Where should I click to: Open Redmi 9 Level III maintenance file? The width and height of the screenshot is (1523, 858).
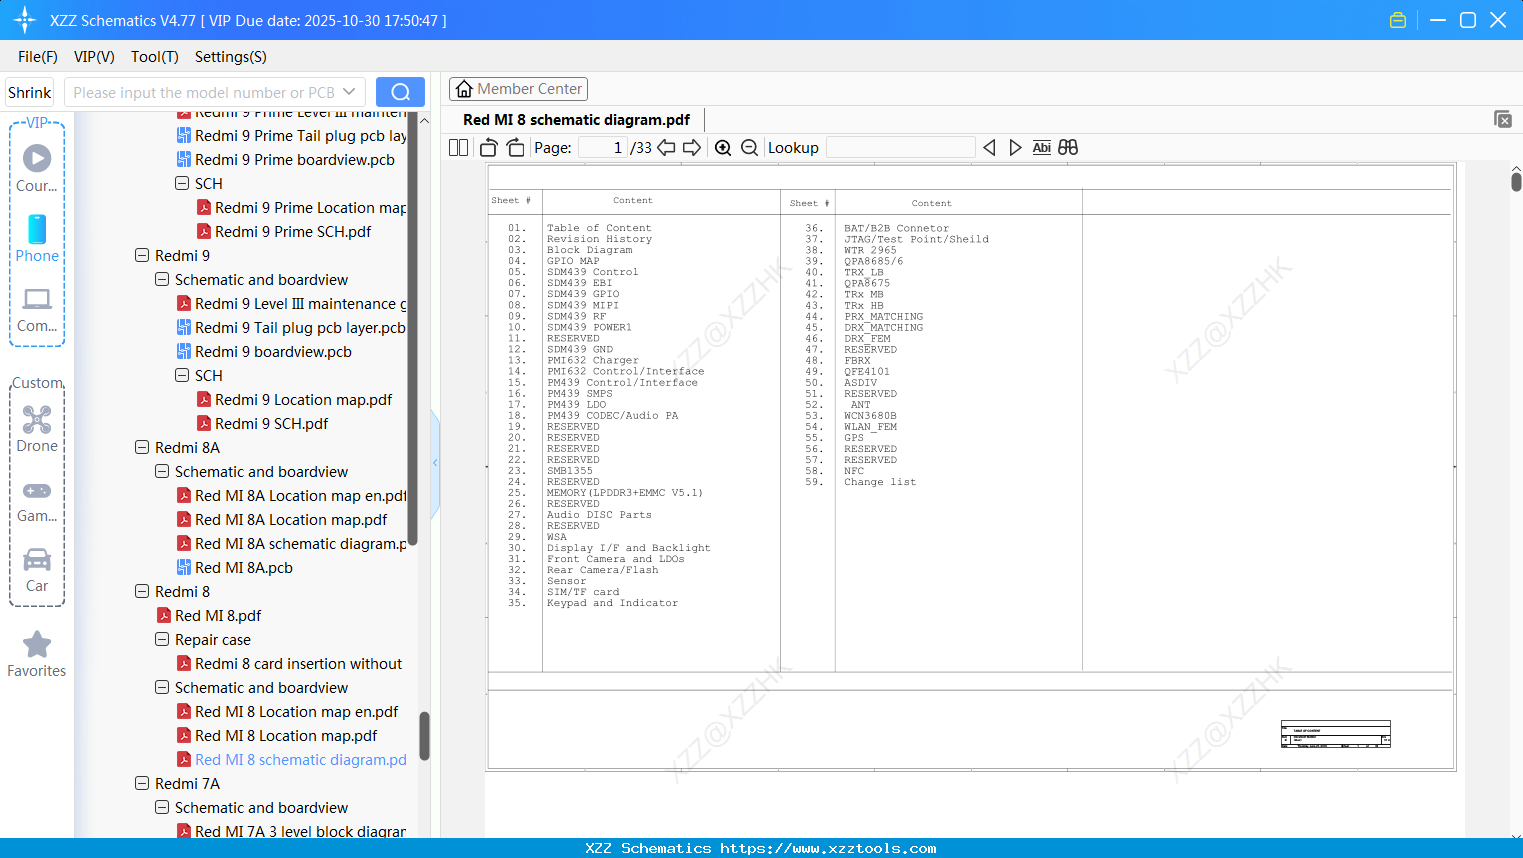pyautogui.click(x=300, y=304)
